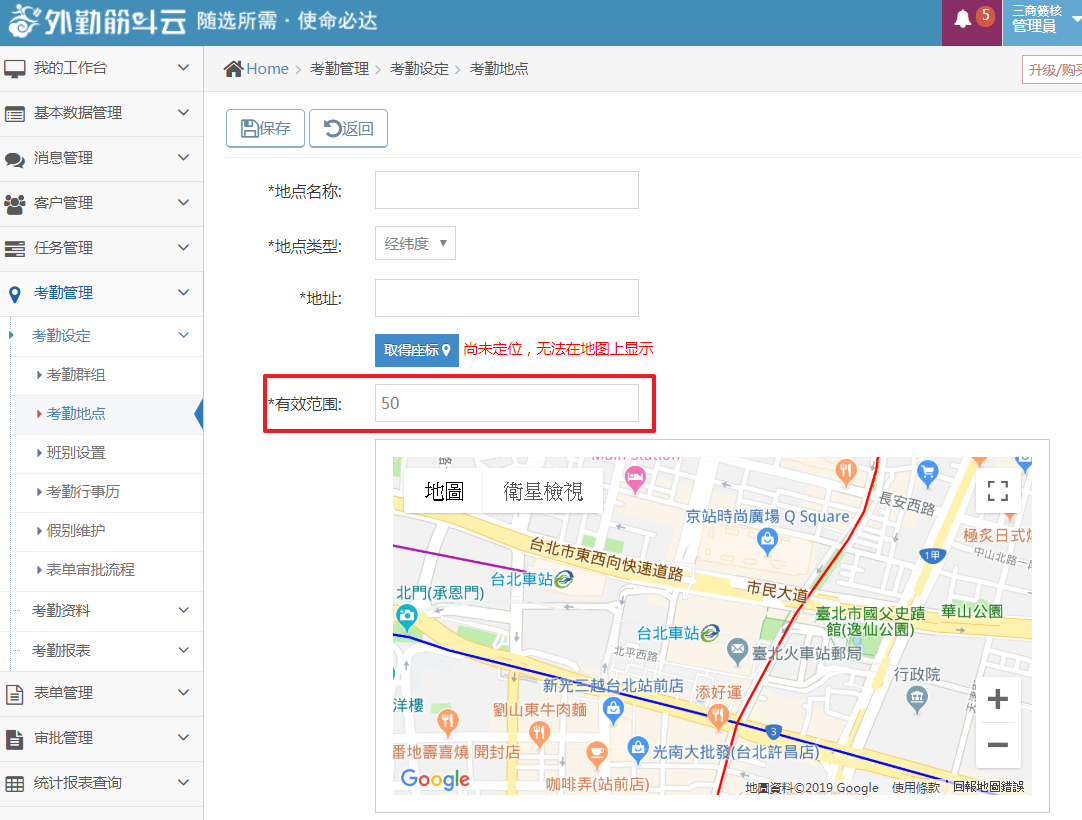Click the 表单管理 document icon
The width and height of the screenshot is (1082, 820).
(x=14, y=694)
